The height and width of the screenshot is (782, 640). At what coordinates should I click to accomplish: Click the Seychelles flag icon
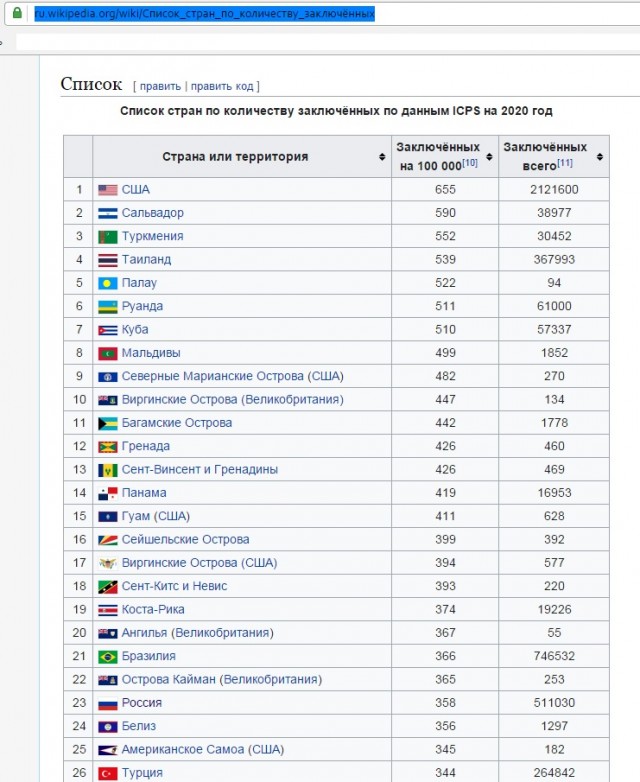[108, 540]
